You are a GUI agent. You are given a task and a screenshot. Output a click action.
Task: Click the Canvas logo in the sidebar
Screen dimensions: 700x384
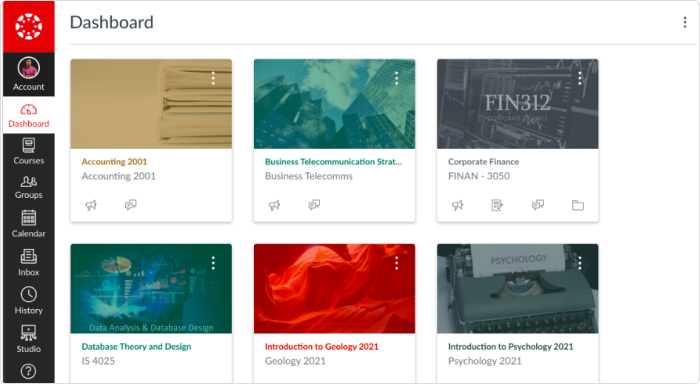coord(29,26)
